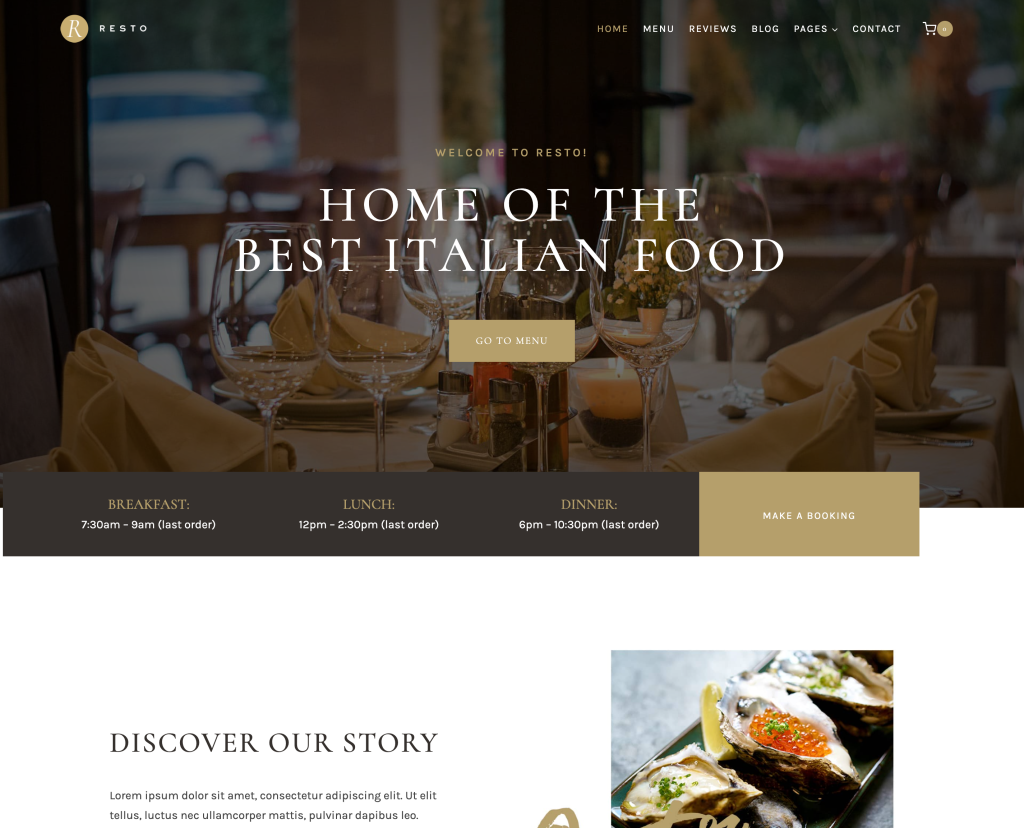Click the Welcome to Resto tagline
Image resolution: width=1024 pixels, height=828 pixels.
pos(511,153)
